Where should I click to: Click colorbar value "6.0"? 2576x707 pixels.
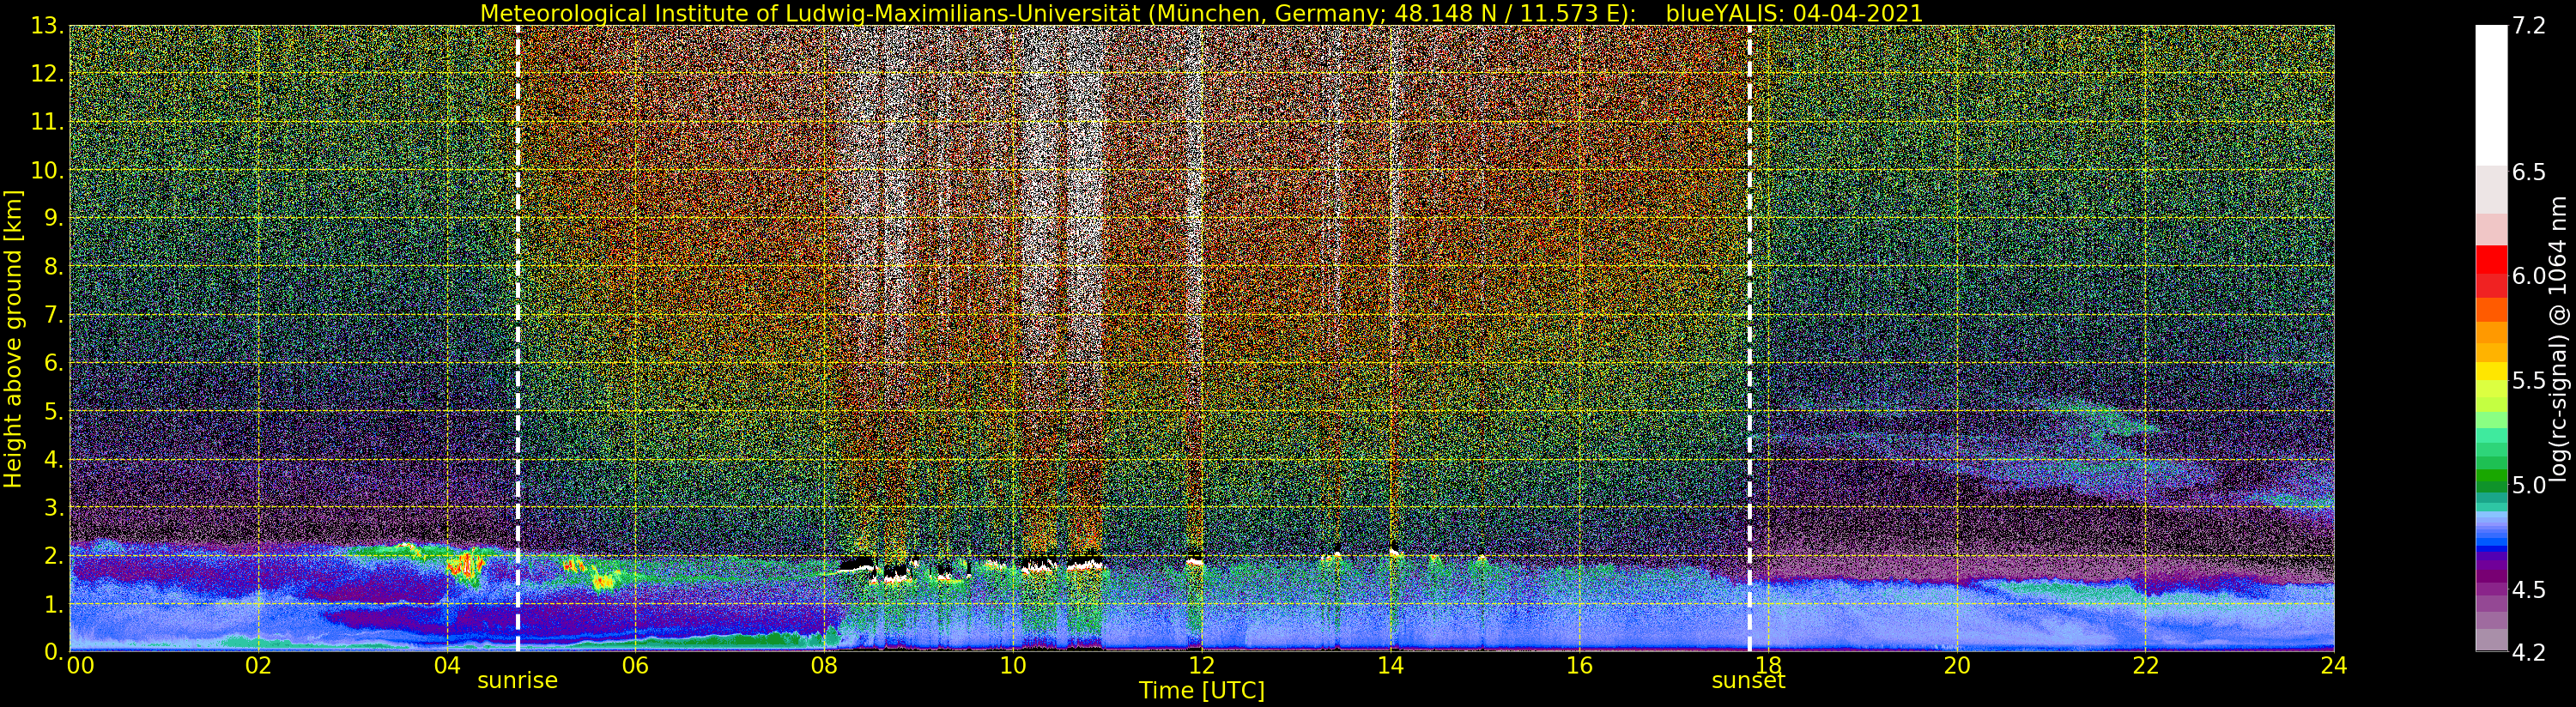click(2529, 276)
